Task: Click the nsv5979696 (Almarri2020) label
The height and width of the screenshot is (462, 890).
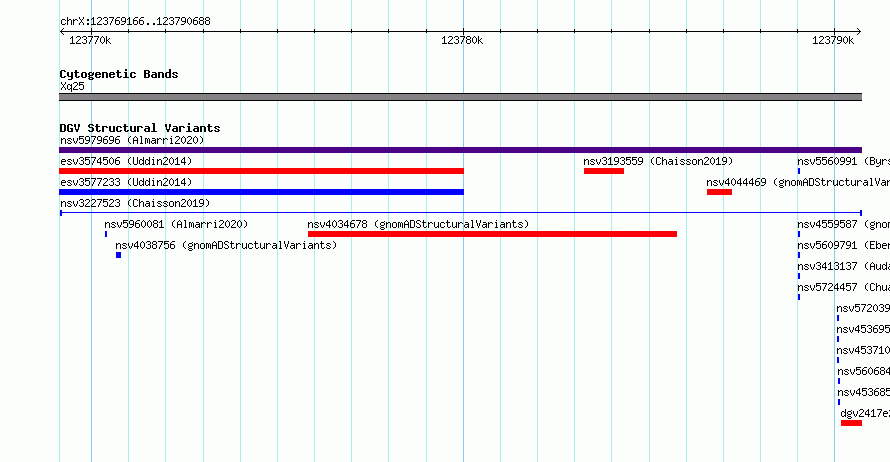Action: click(x=132, y=140)
